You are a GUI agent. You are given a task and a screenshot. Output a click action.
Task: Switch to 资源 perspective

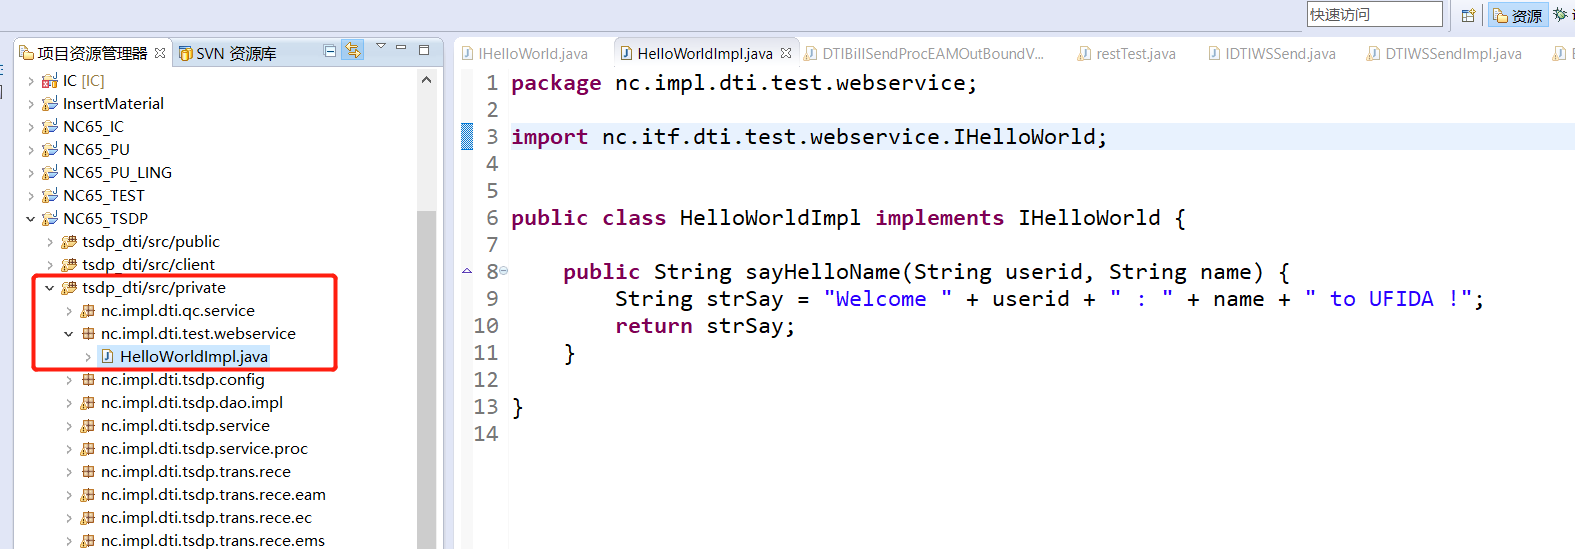pos(1518,15)
